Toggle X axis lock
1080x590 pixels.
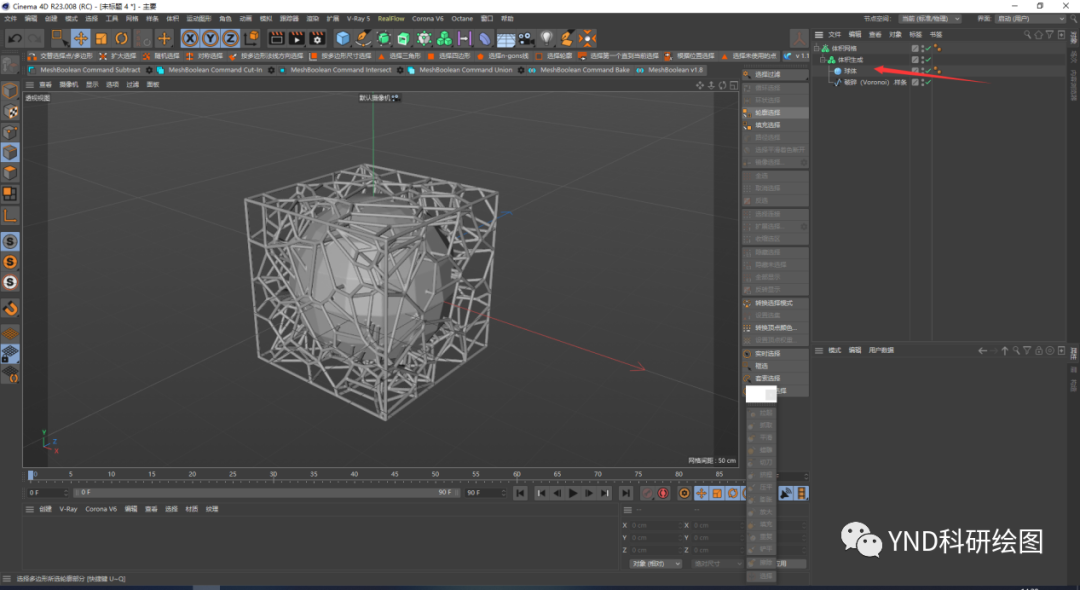coord(190,39)
